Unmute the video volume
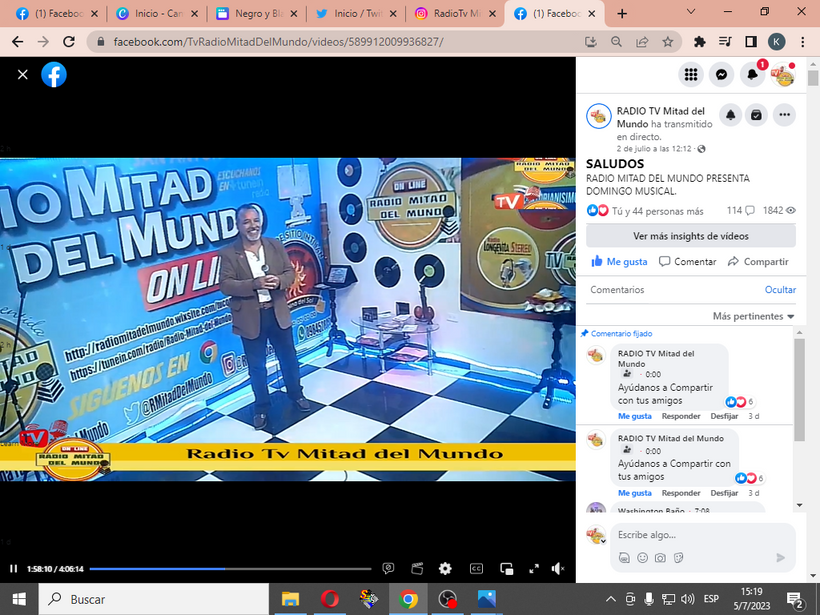The width and height of the screenshot is (820, 615). [x=558, y=568]
